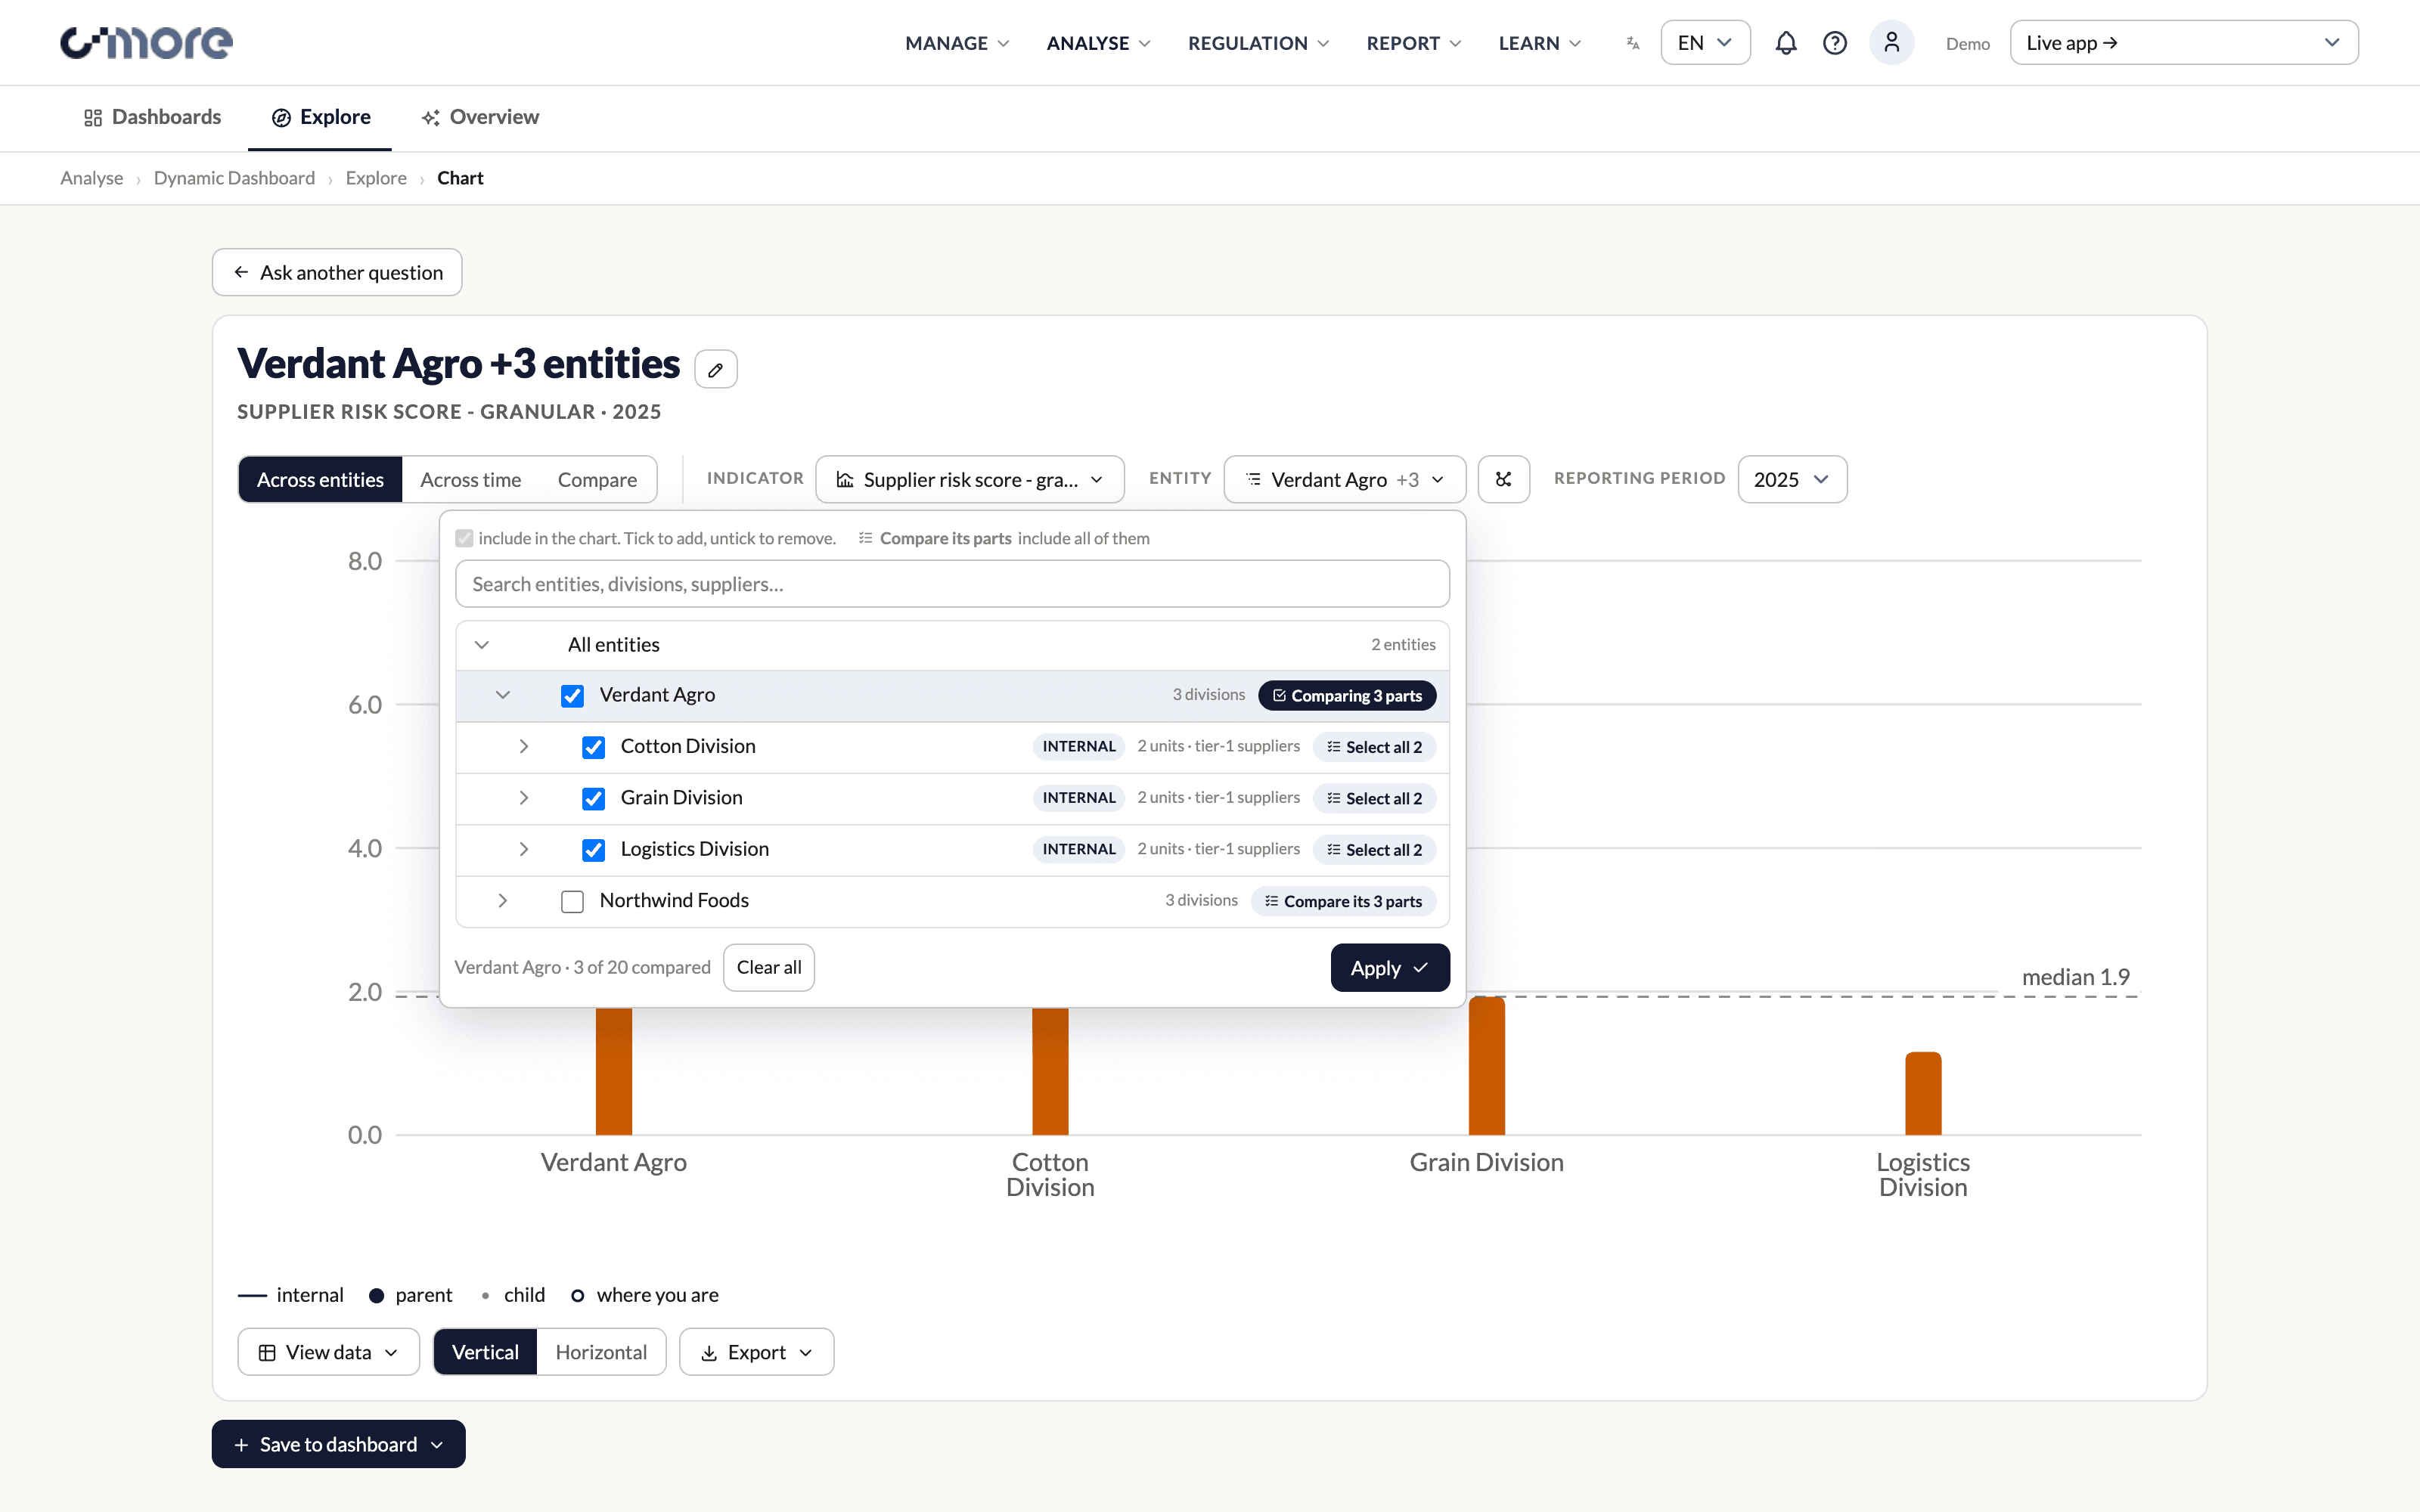Click the entity hierarchy icon button next to Entity
The height and width of the screenshot is (1512, 2420).
1504,479
